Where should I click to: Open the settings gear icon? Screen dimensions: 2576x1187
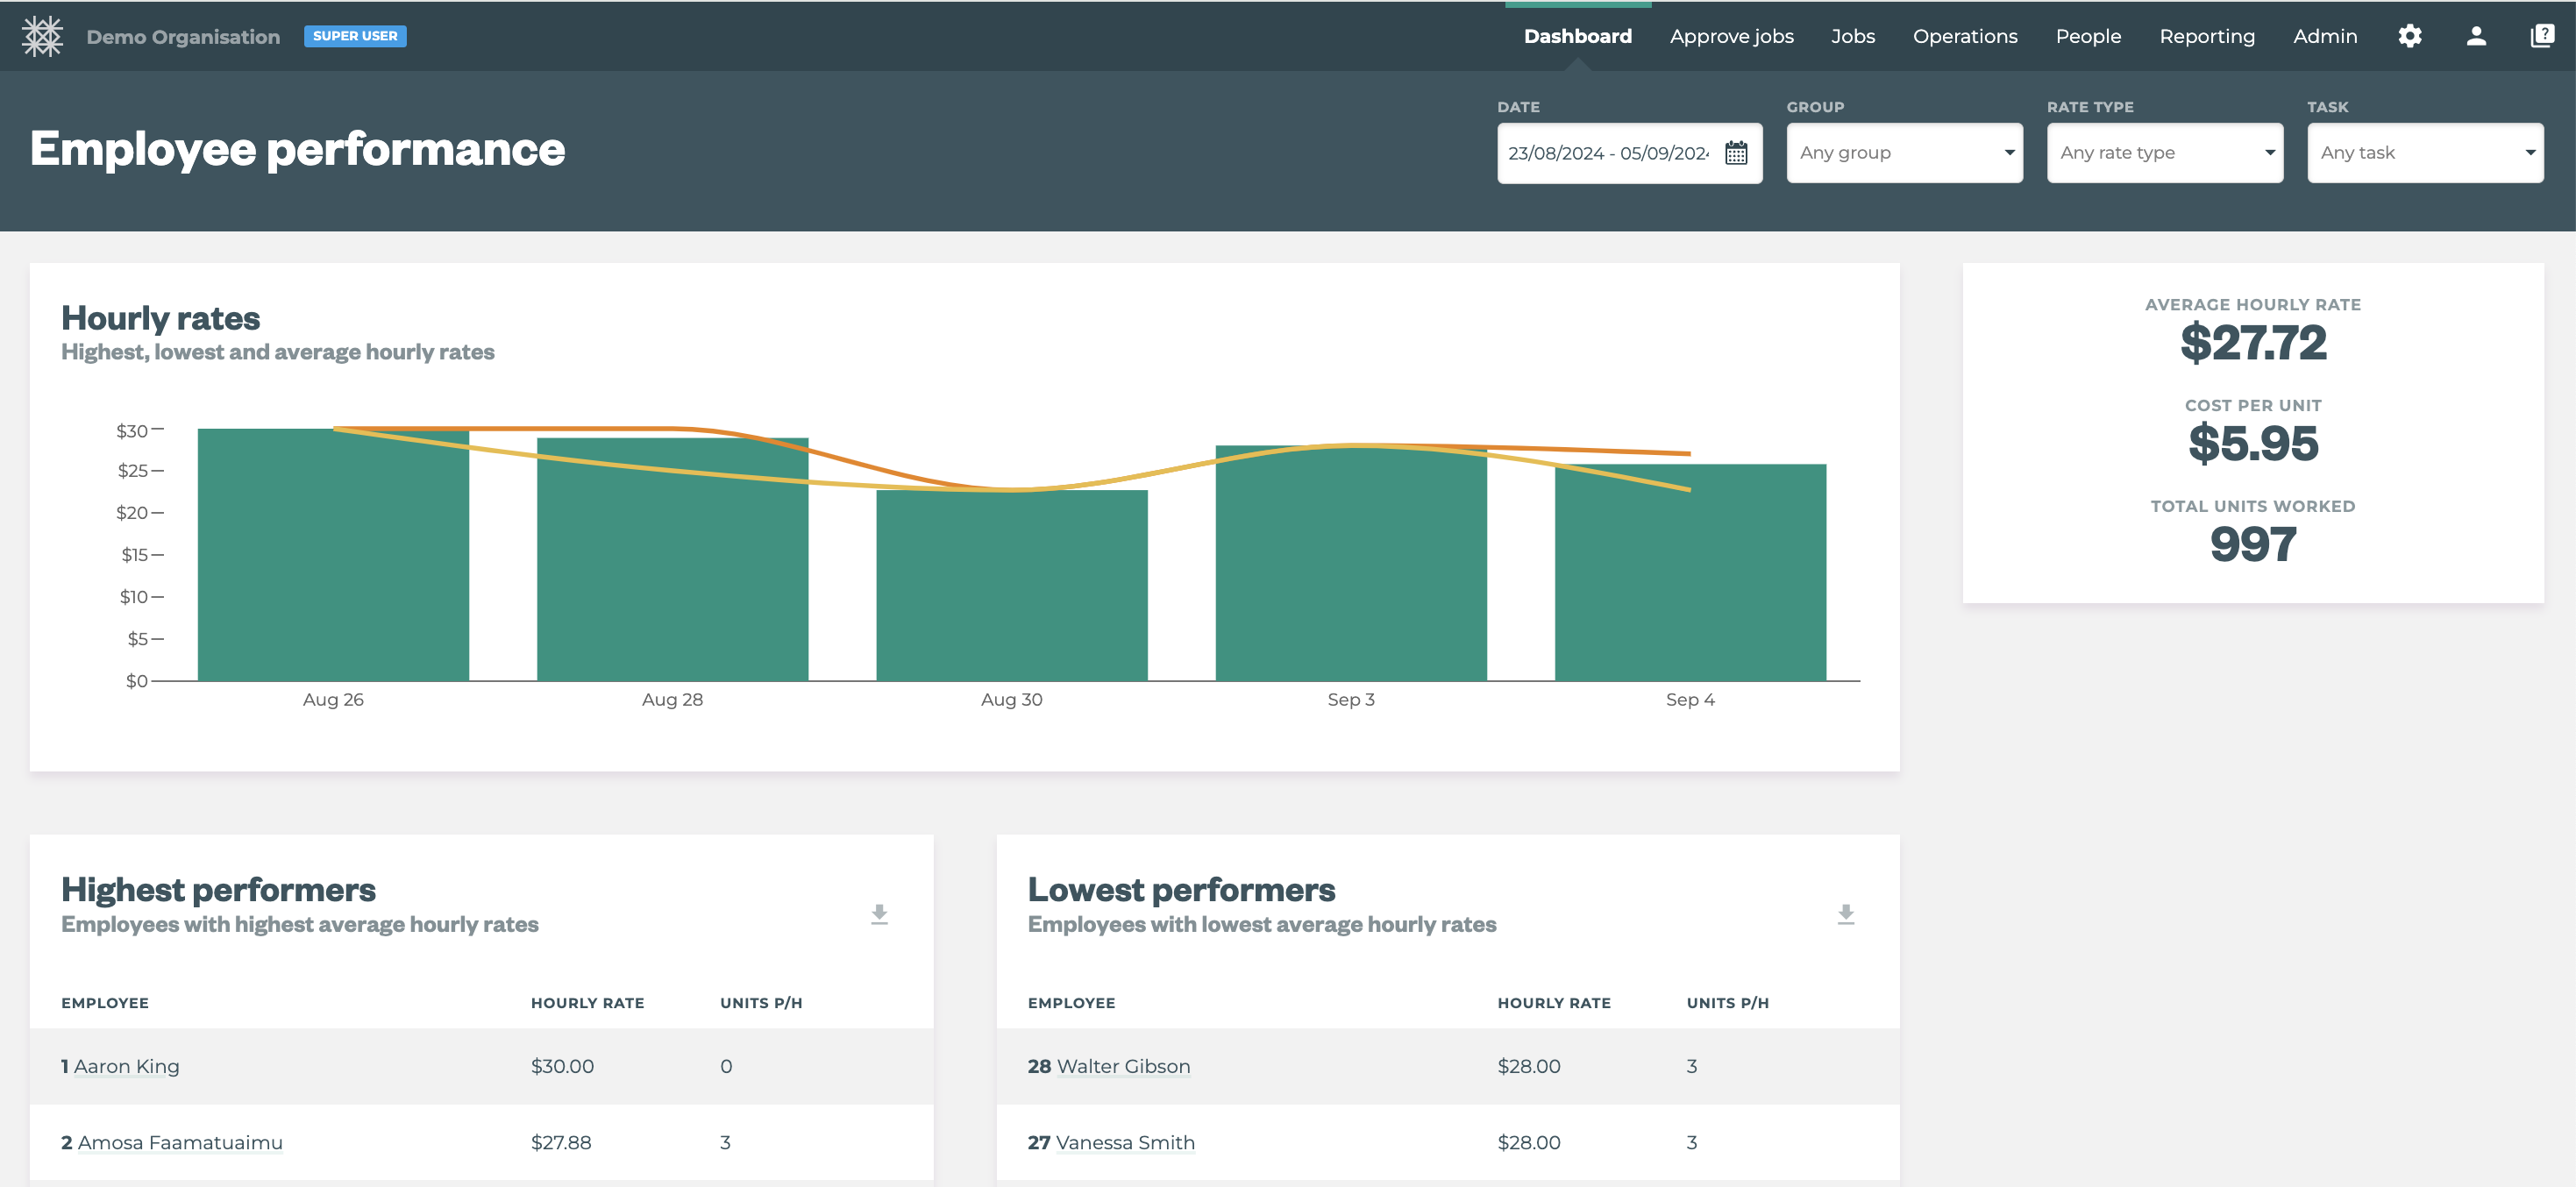pyautogui.click(x=2410, y=36)
